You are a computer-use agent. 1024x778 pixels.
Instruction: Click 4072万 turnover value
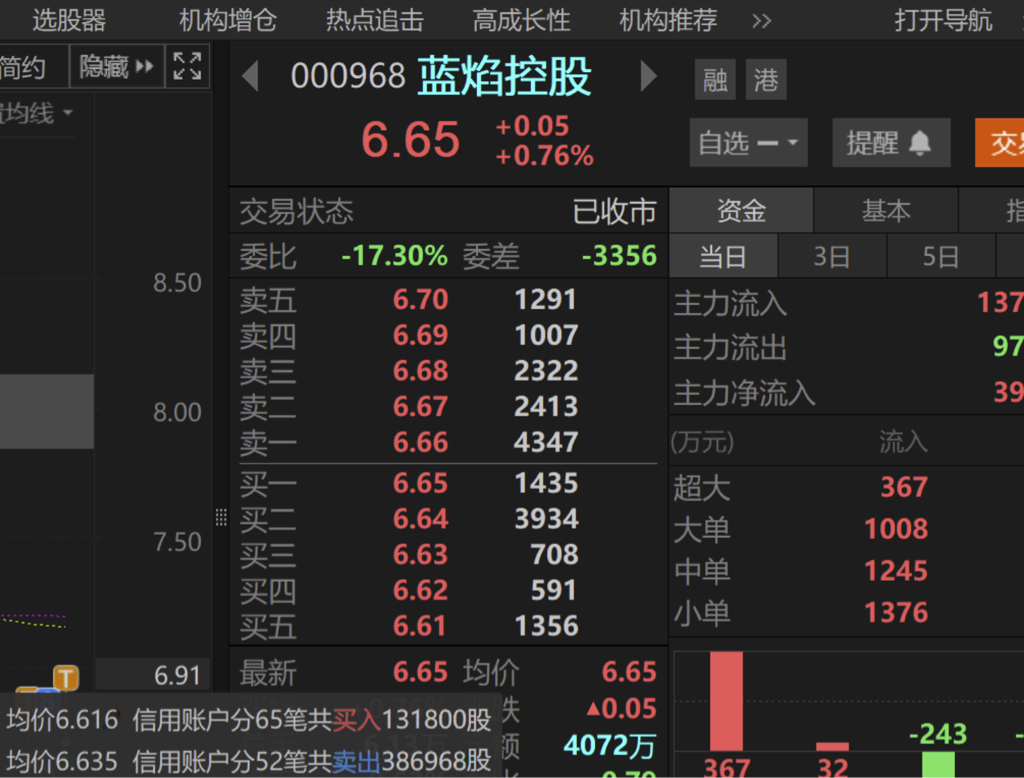click(x=610, y=745)
